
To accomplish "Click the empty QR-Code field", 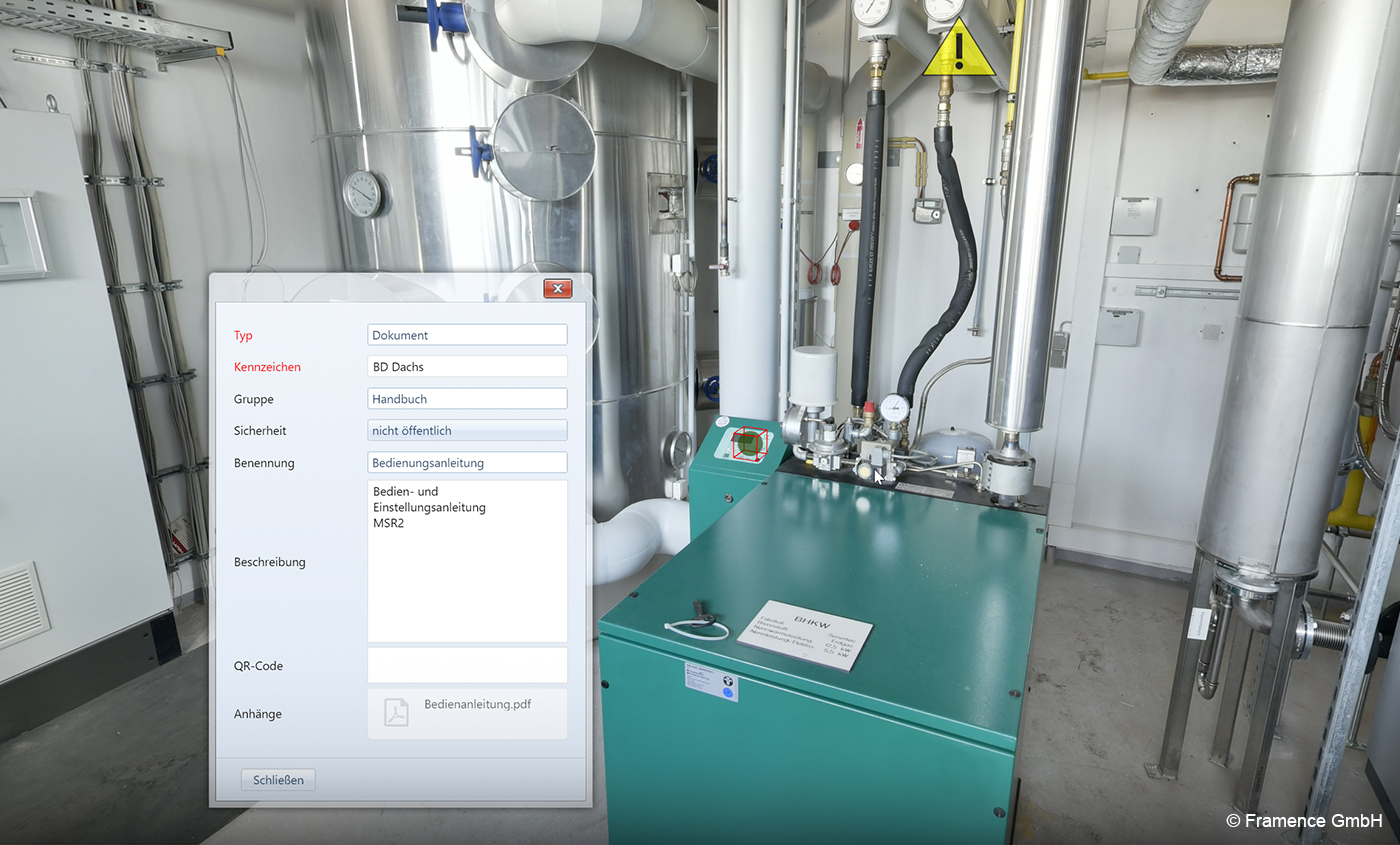I will coord(467,665).
